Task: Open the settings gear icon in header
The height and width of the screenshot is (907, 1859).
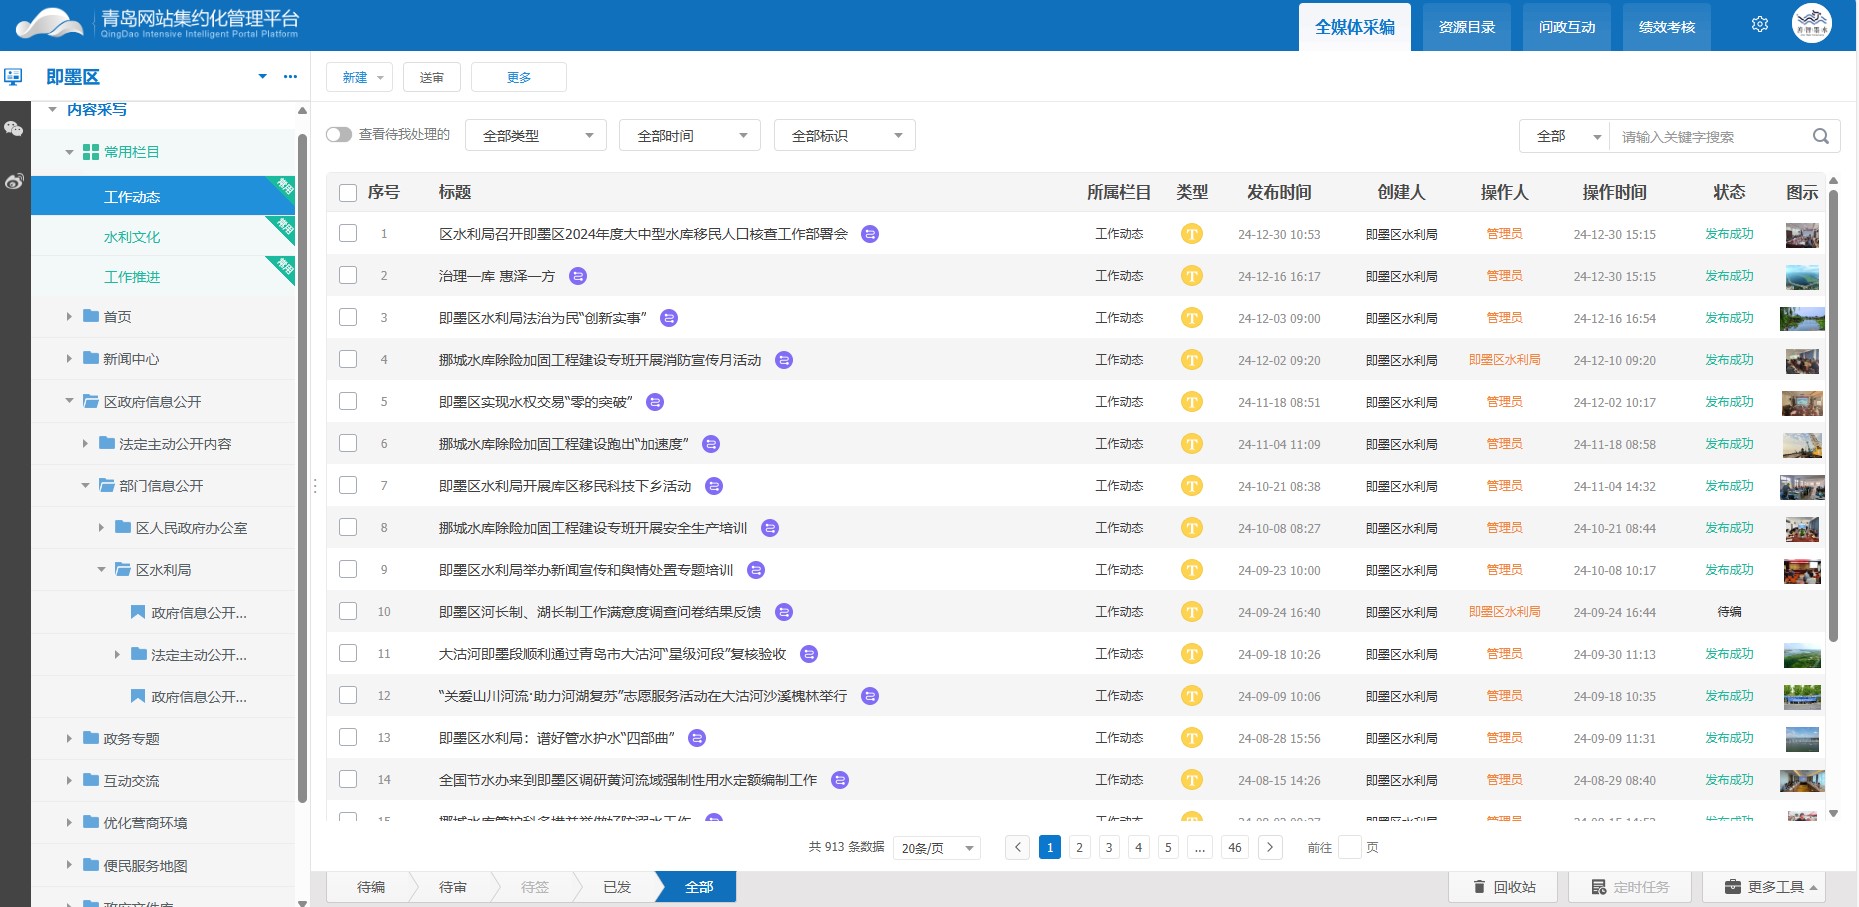Action: pos(1760,24)
